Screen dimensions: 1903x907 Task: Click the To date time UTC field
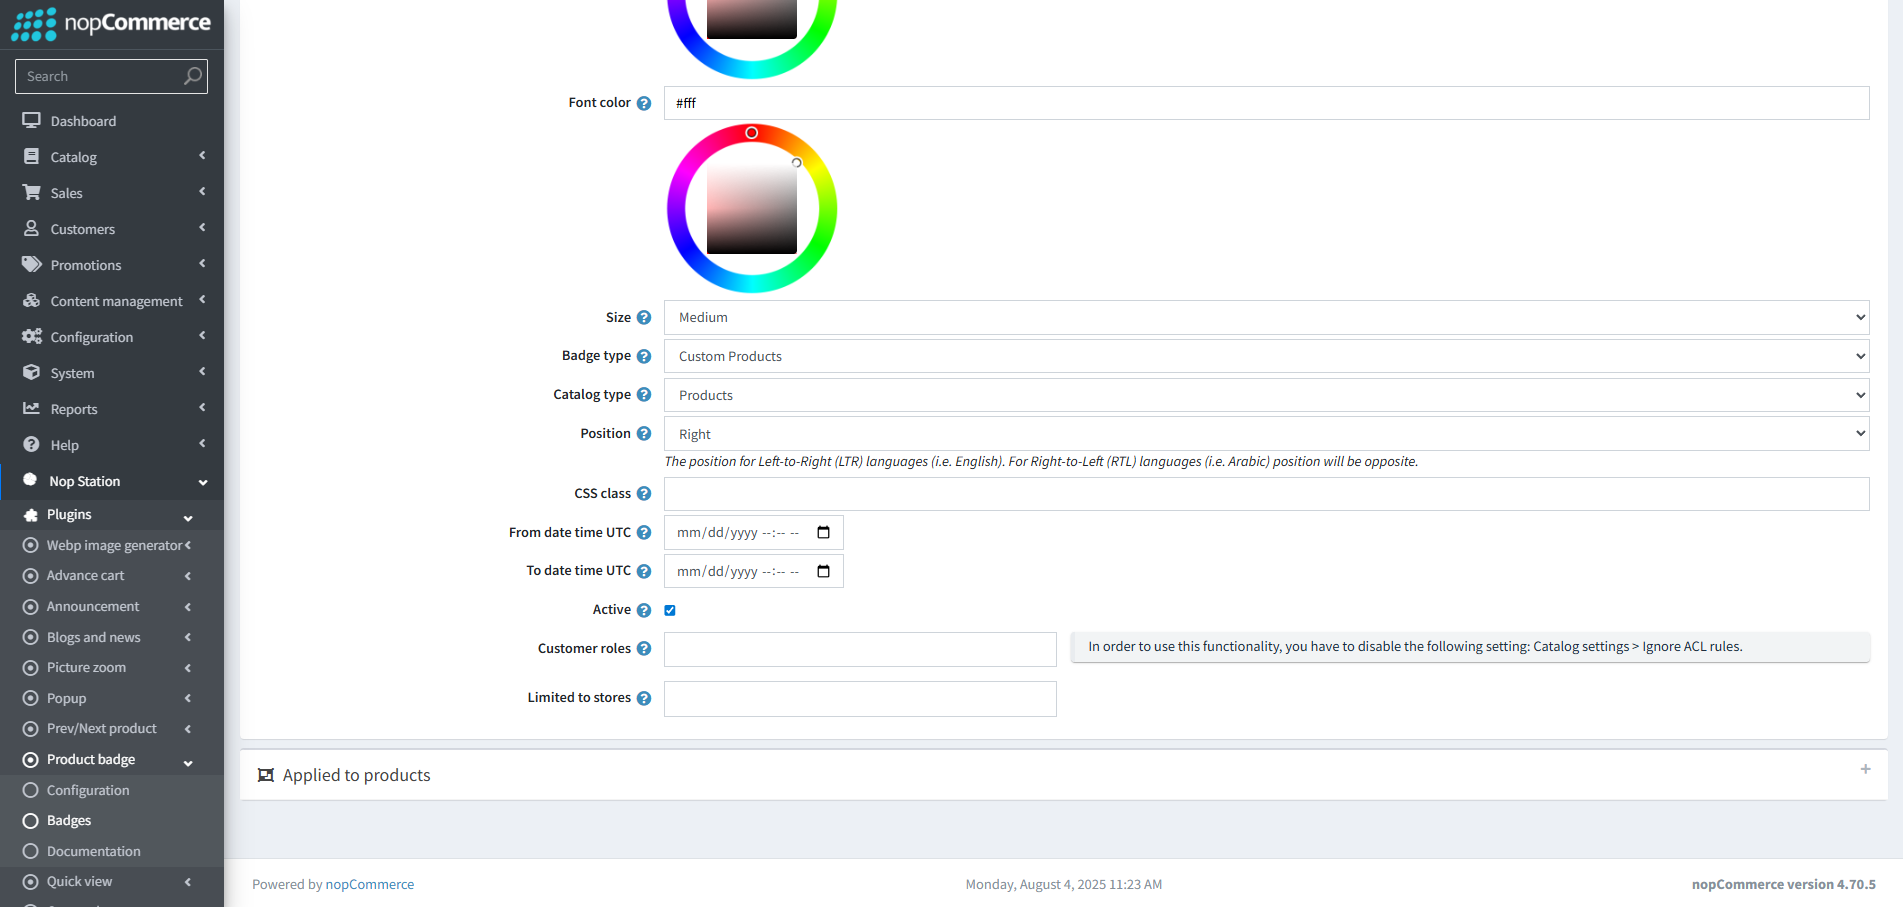click(x=753, y=571)
